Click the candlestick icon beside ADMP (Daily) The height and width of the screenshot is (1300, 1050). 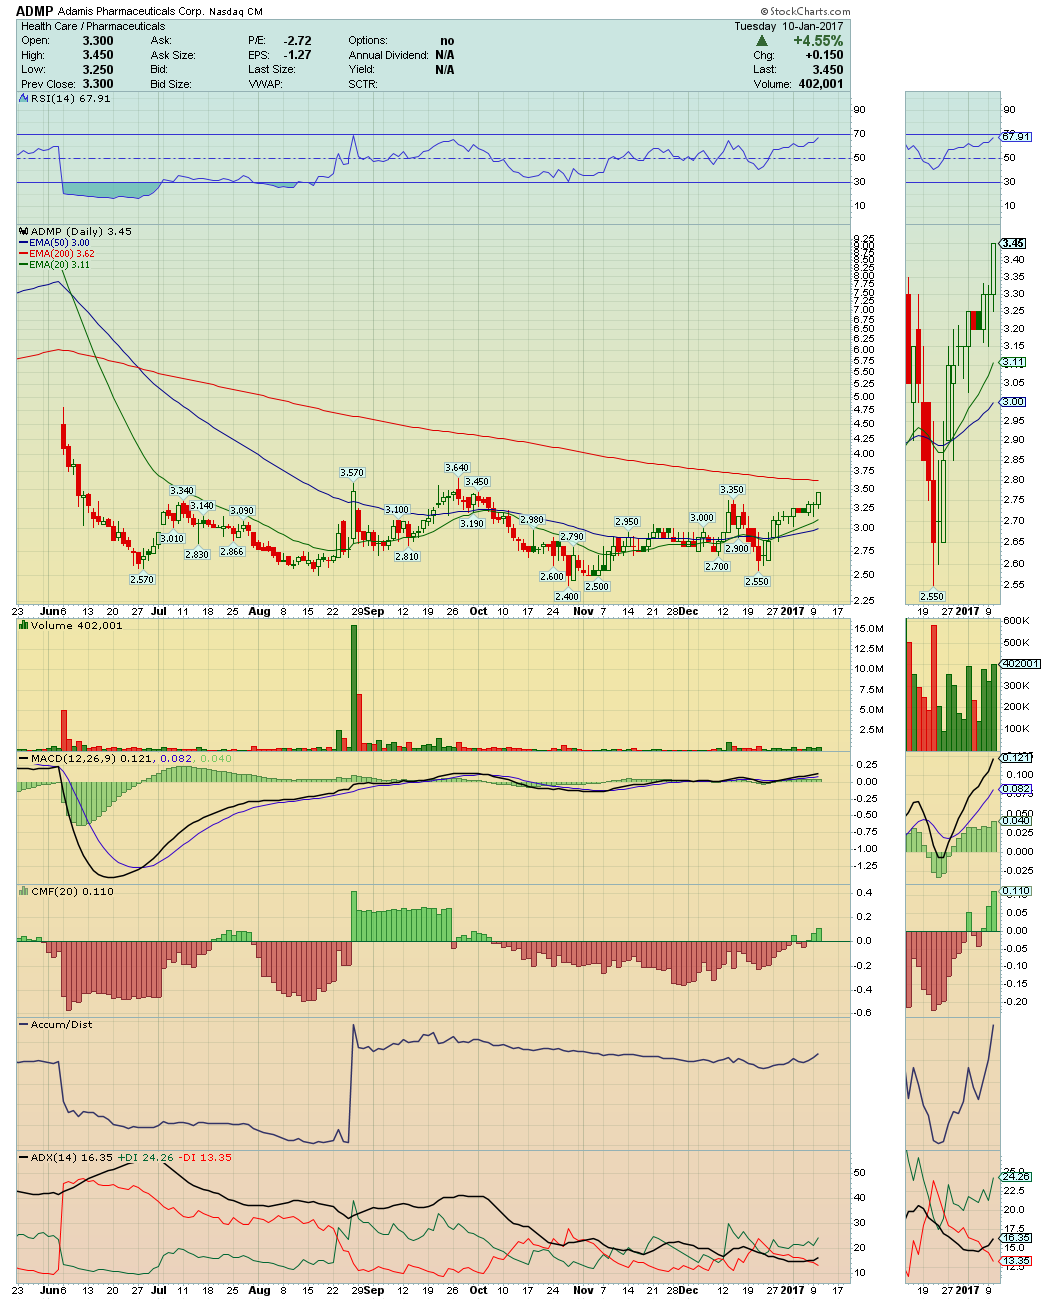pyautogui.click(x=24, y=231)
